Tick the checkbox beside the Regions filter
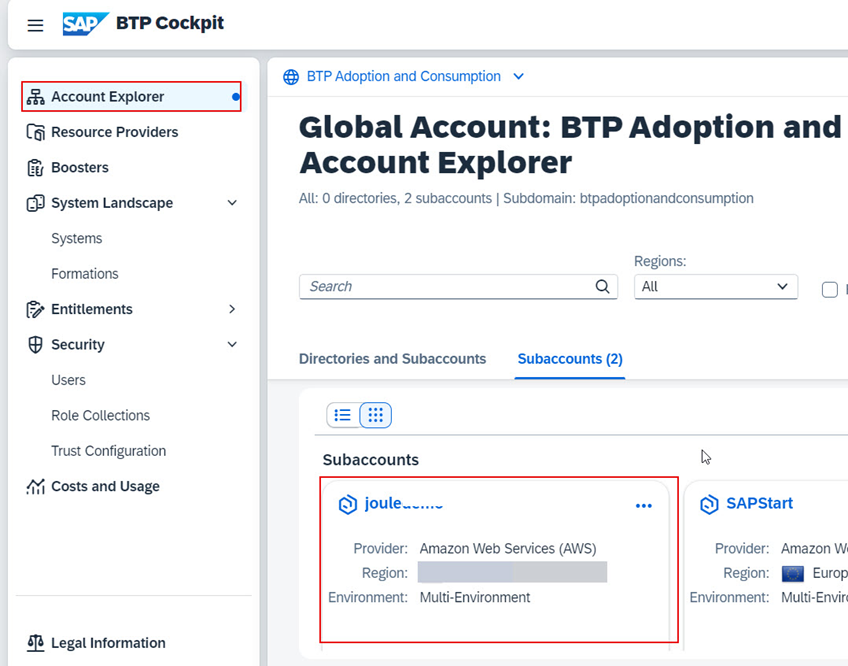Screen dimensions: 848x666 [829, 290]
